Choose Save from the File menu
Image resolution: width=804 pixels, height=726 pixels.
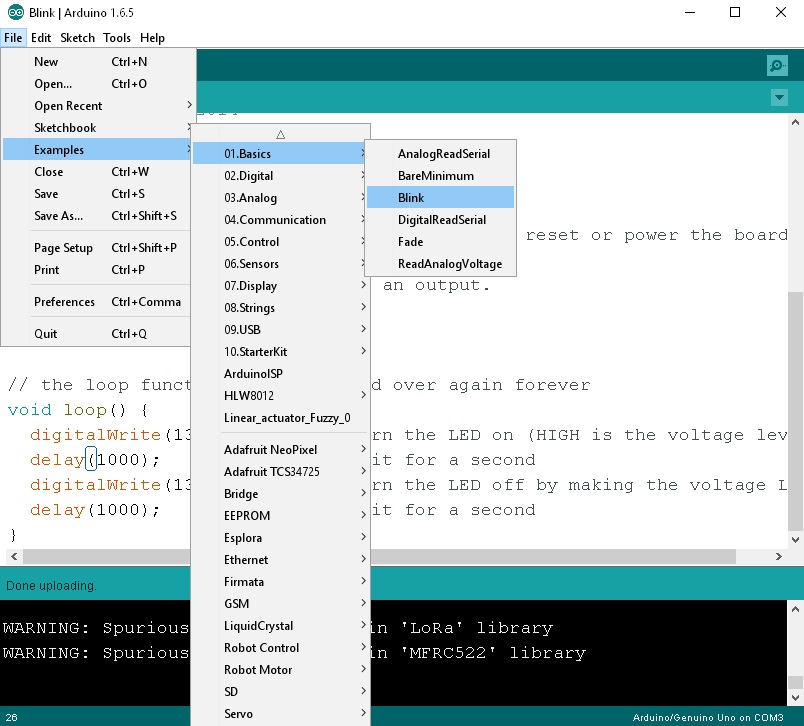96,194
